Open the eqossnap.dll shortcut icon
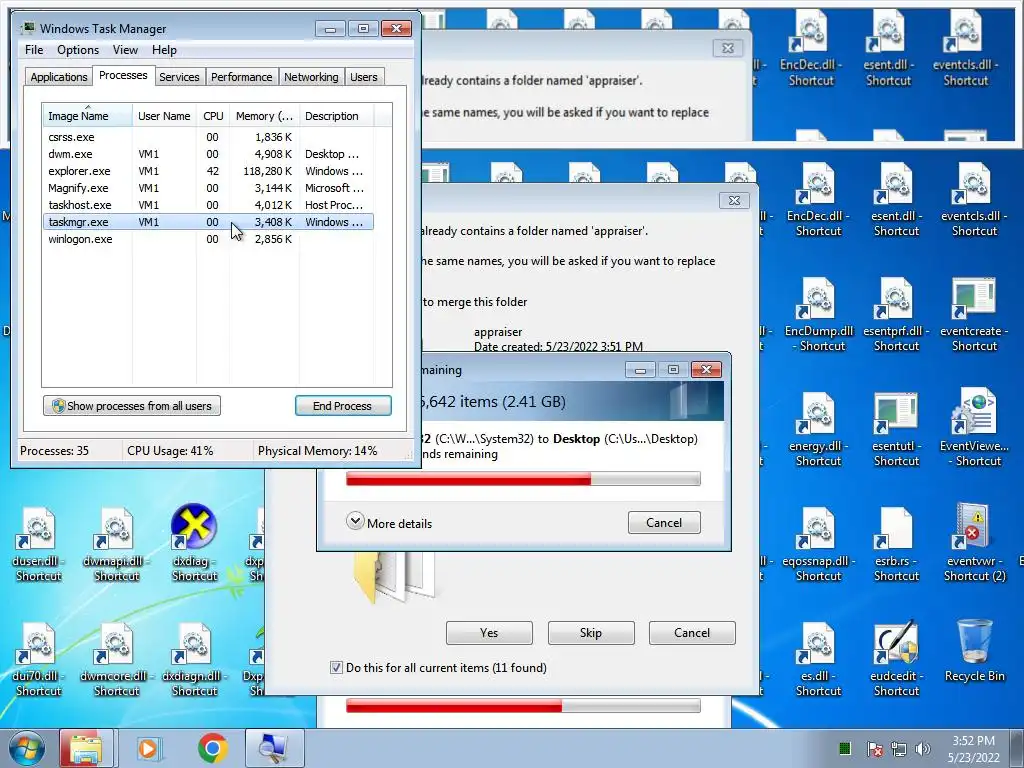Image resolution: width=1024 pixels, height=768 pixels. (818, 543)
